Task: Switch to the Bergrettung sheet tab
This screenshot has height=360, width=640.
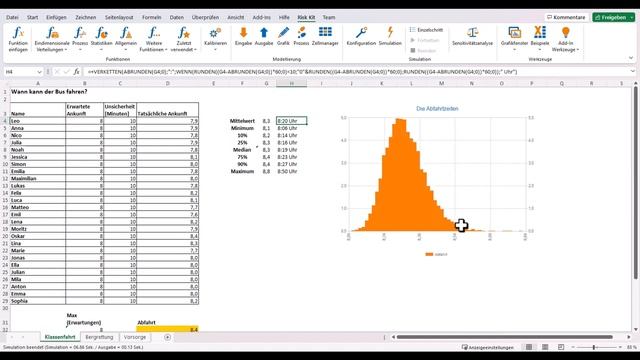Action: [x=99, y=337]
